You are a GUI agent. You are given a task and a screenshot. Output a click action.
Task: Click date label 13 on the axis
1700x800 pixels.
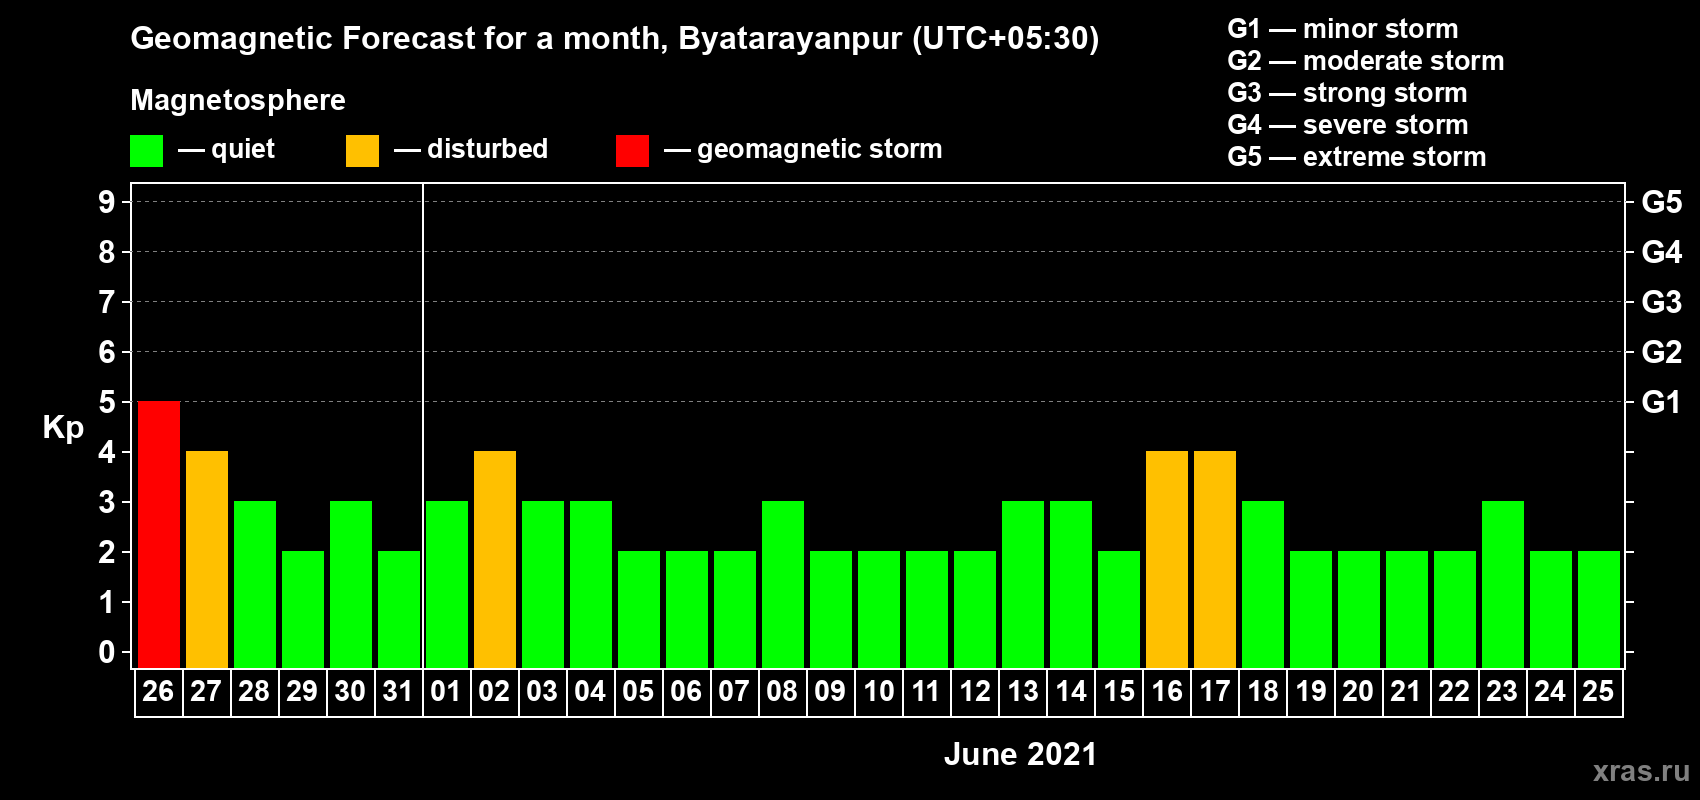click(1023, 691)
